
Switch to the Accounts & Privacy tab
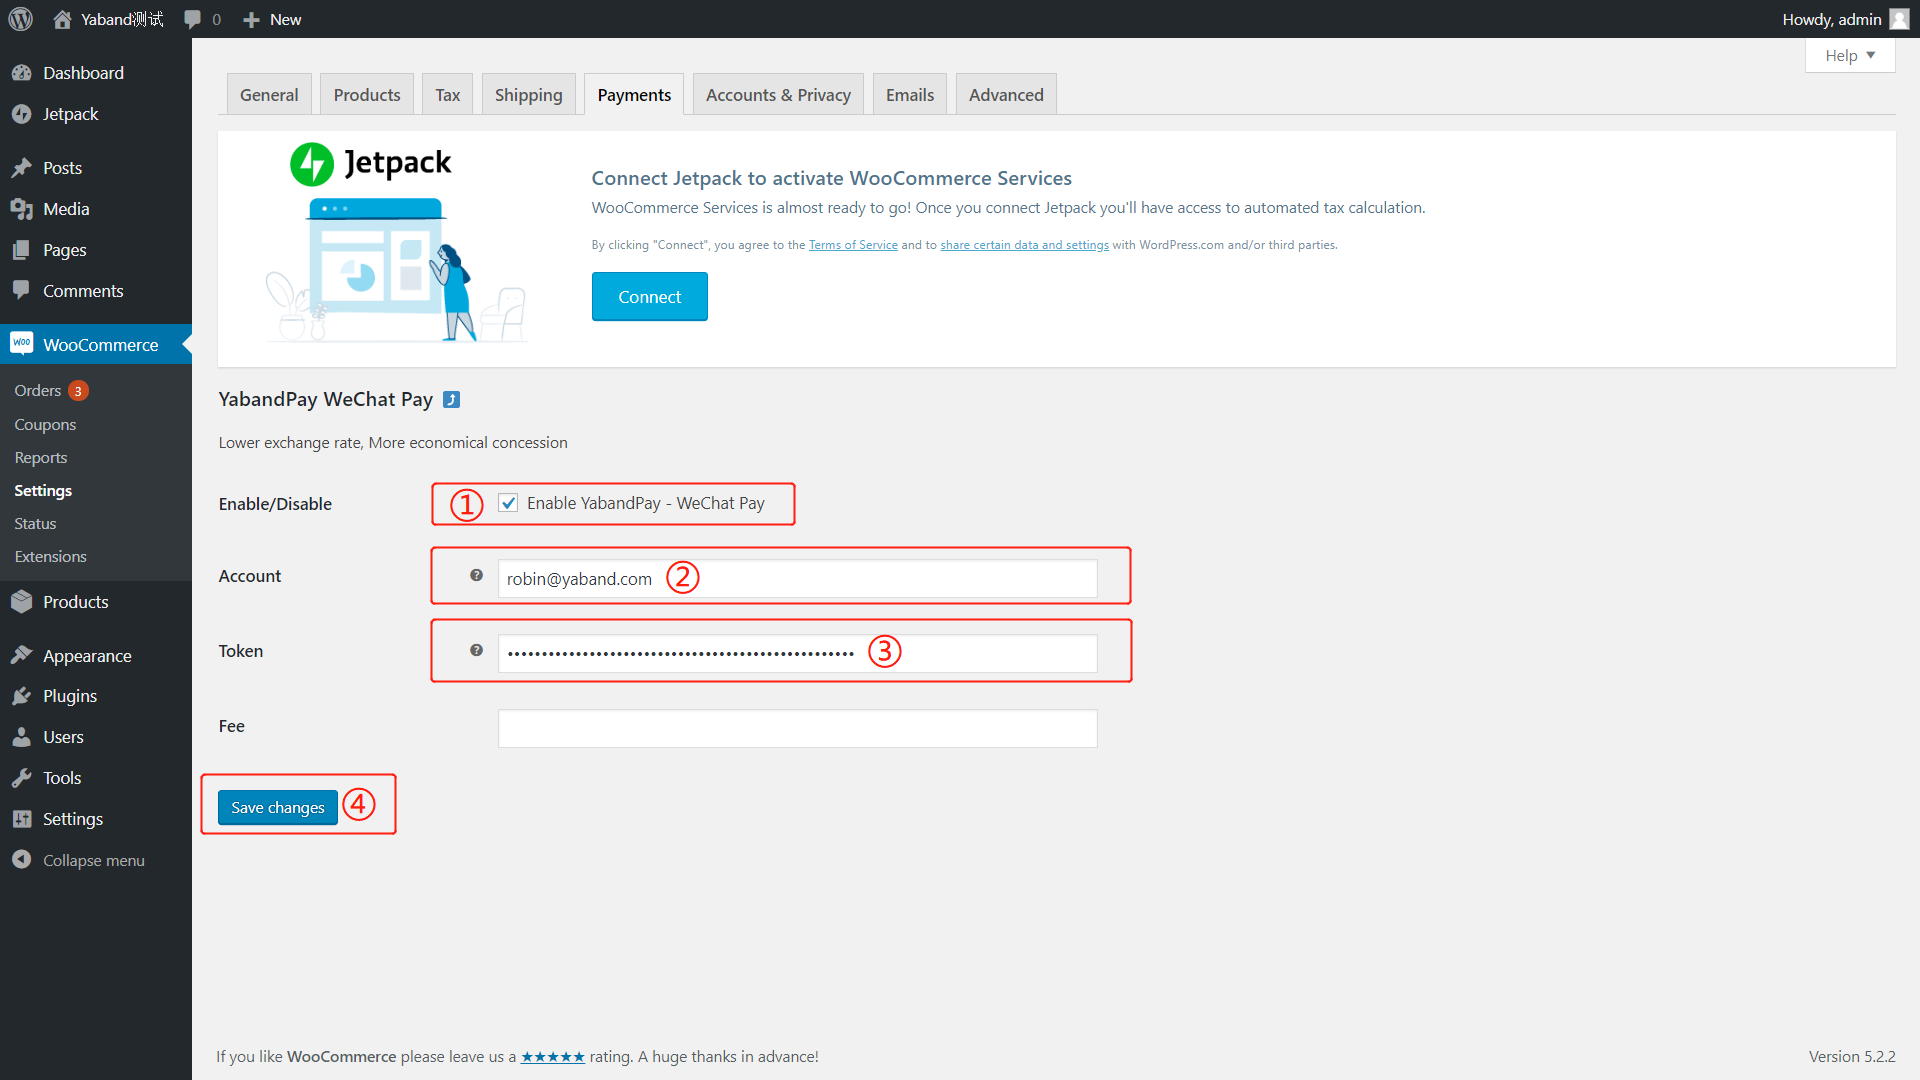point(778,95)
